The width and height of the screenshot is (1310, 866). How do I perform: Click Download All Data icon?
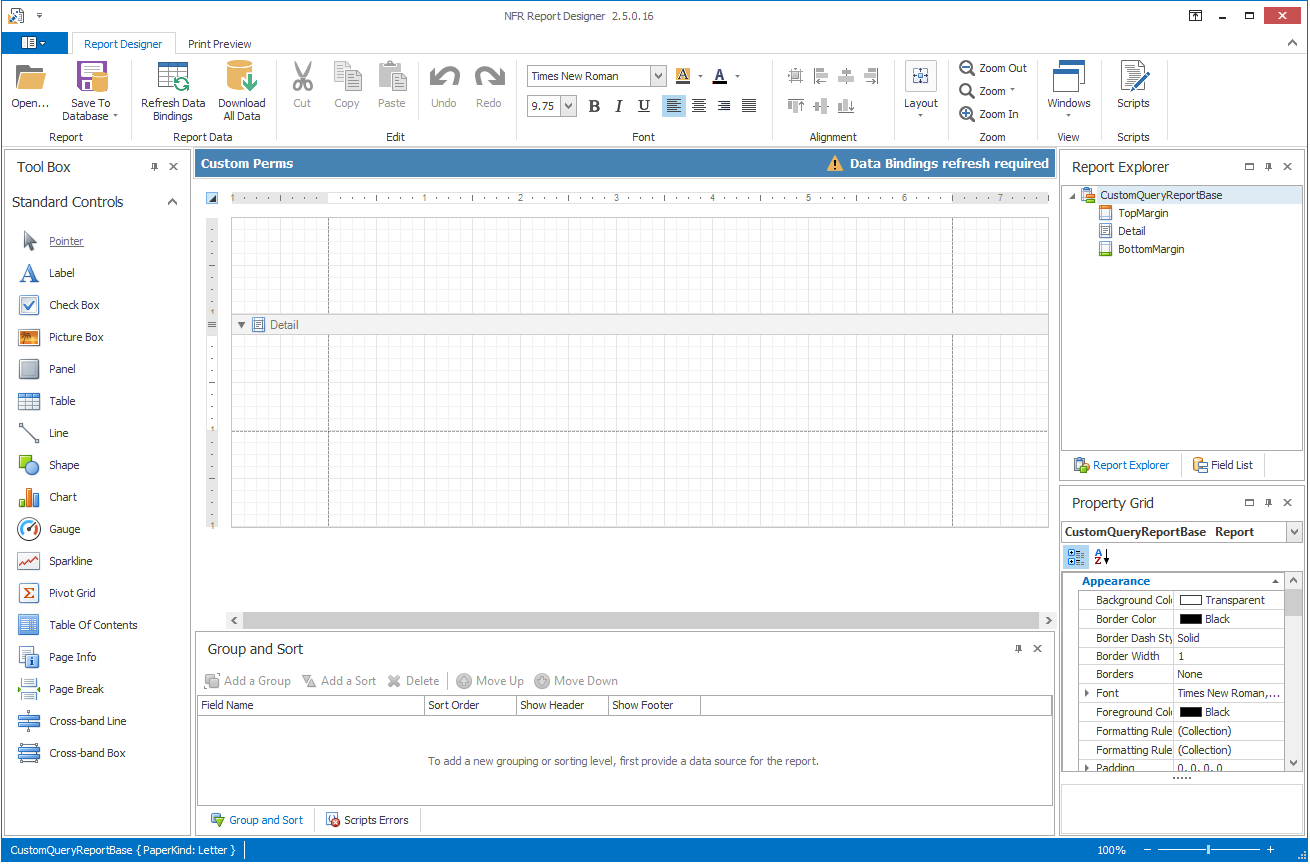241,78
